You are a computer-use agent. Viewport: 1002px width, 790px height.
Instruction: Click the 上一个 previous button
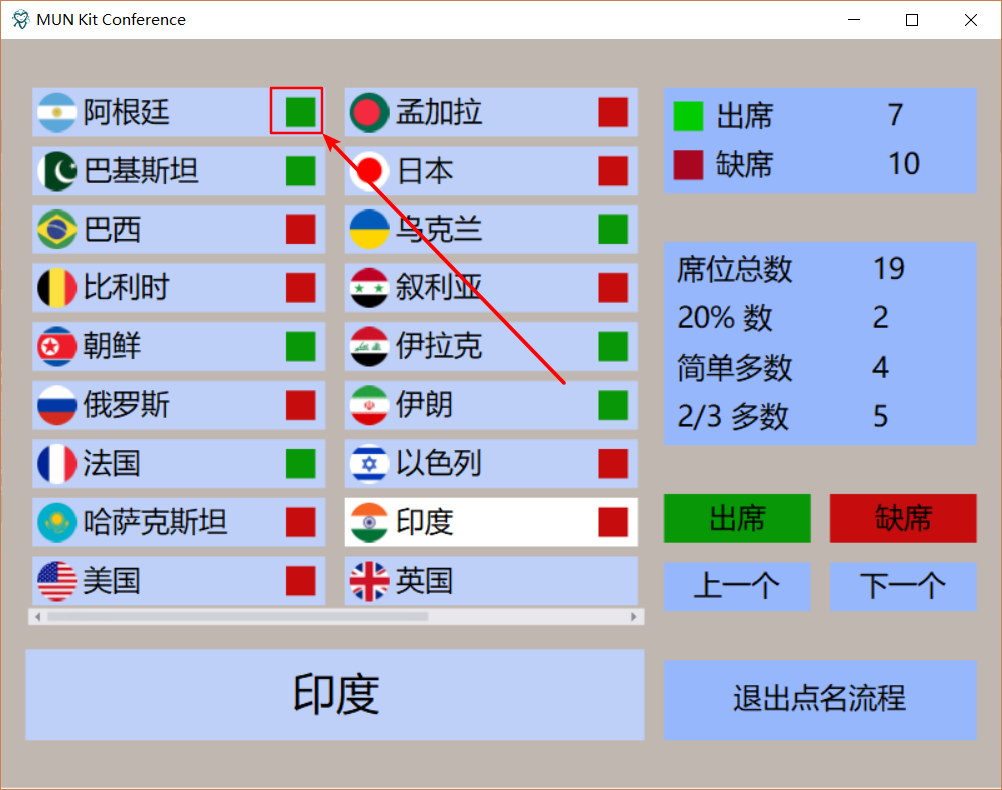[737, 587]
